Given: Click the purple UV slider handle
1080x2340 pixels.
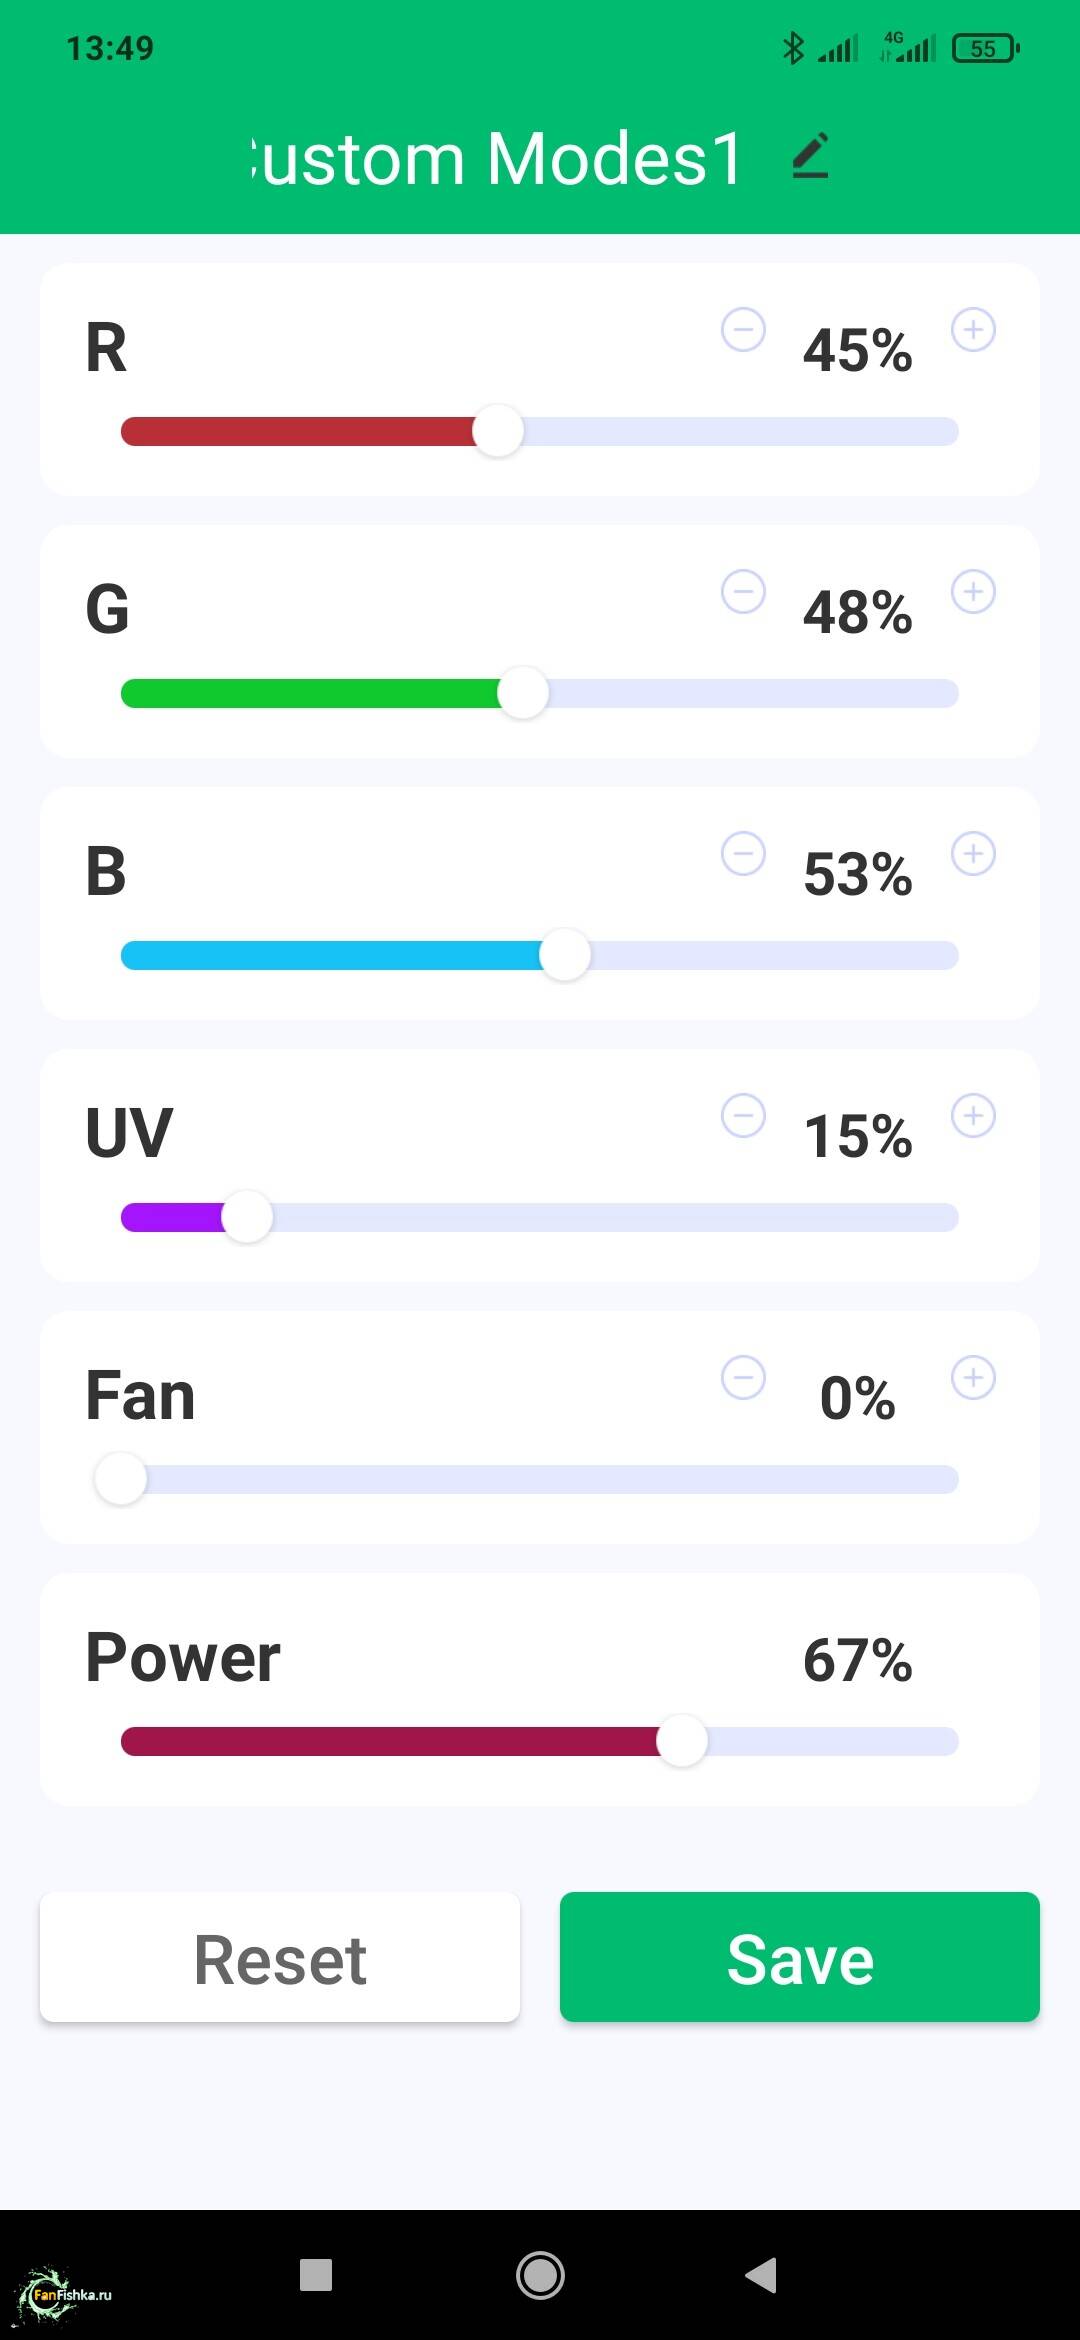Looking at the screenshot, I should point(247,1217).
